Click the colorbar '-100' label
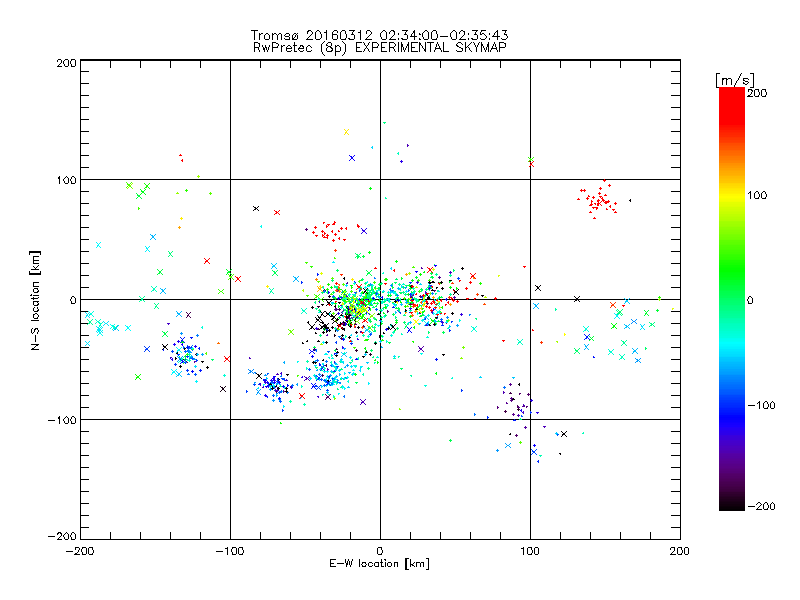Screen dimensions: 800x600 pos(761,405)
